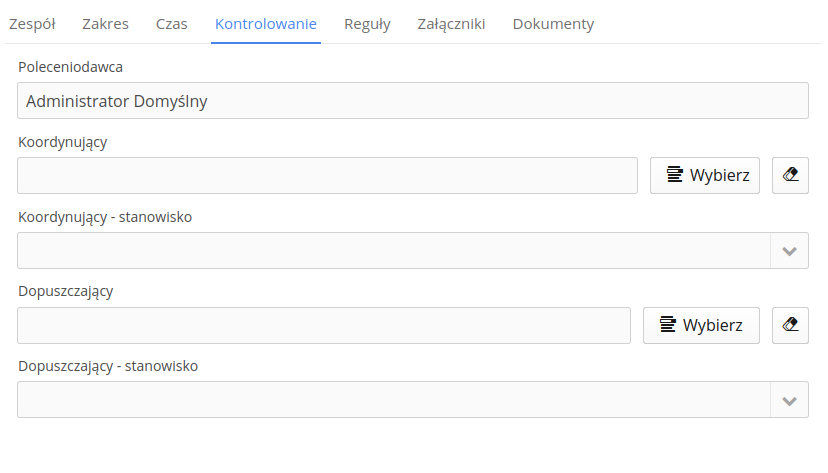This screenshot has width=828, height=473.
Task: Open the Czas tab
Action: (x=172, y=24)
